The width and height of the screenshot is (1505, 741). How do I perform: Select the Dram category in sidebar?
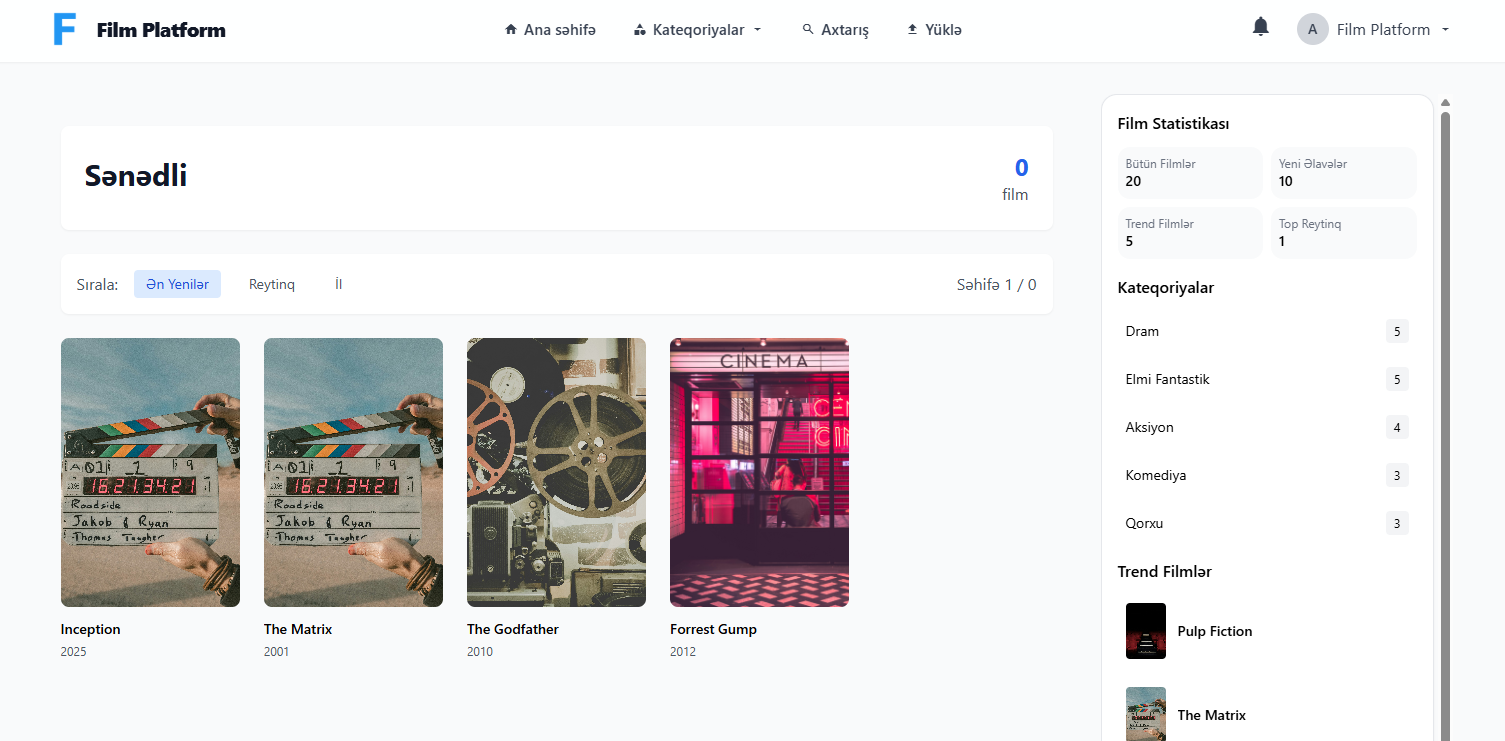click(1142, 331)
